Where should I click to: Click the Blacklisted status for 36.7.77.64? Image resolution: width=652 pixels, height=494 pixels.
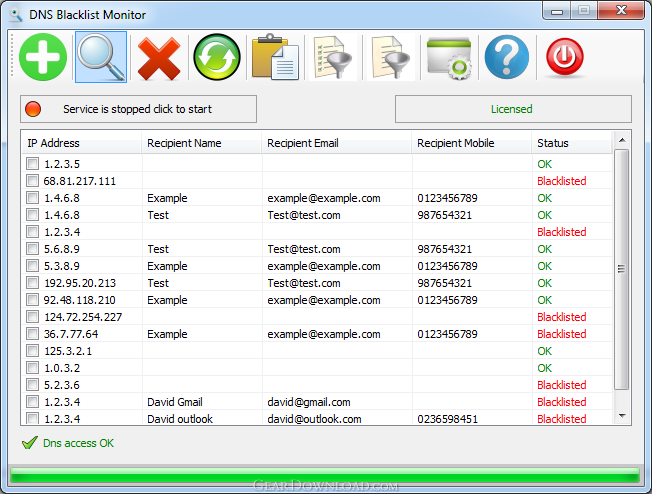[562, 334]
